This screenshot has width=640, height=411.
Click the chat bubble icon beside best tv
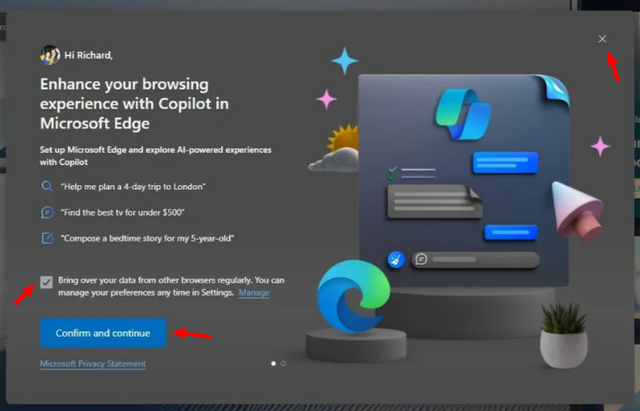pyautogui.click(x=47, y=212)
